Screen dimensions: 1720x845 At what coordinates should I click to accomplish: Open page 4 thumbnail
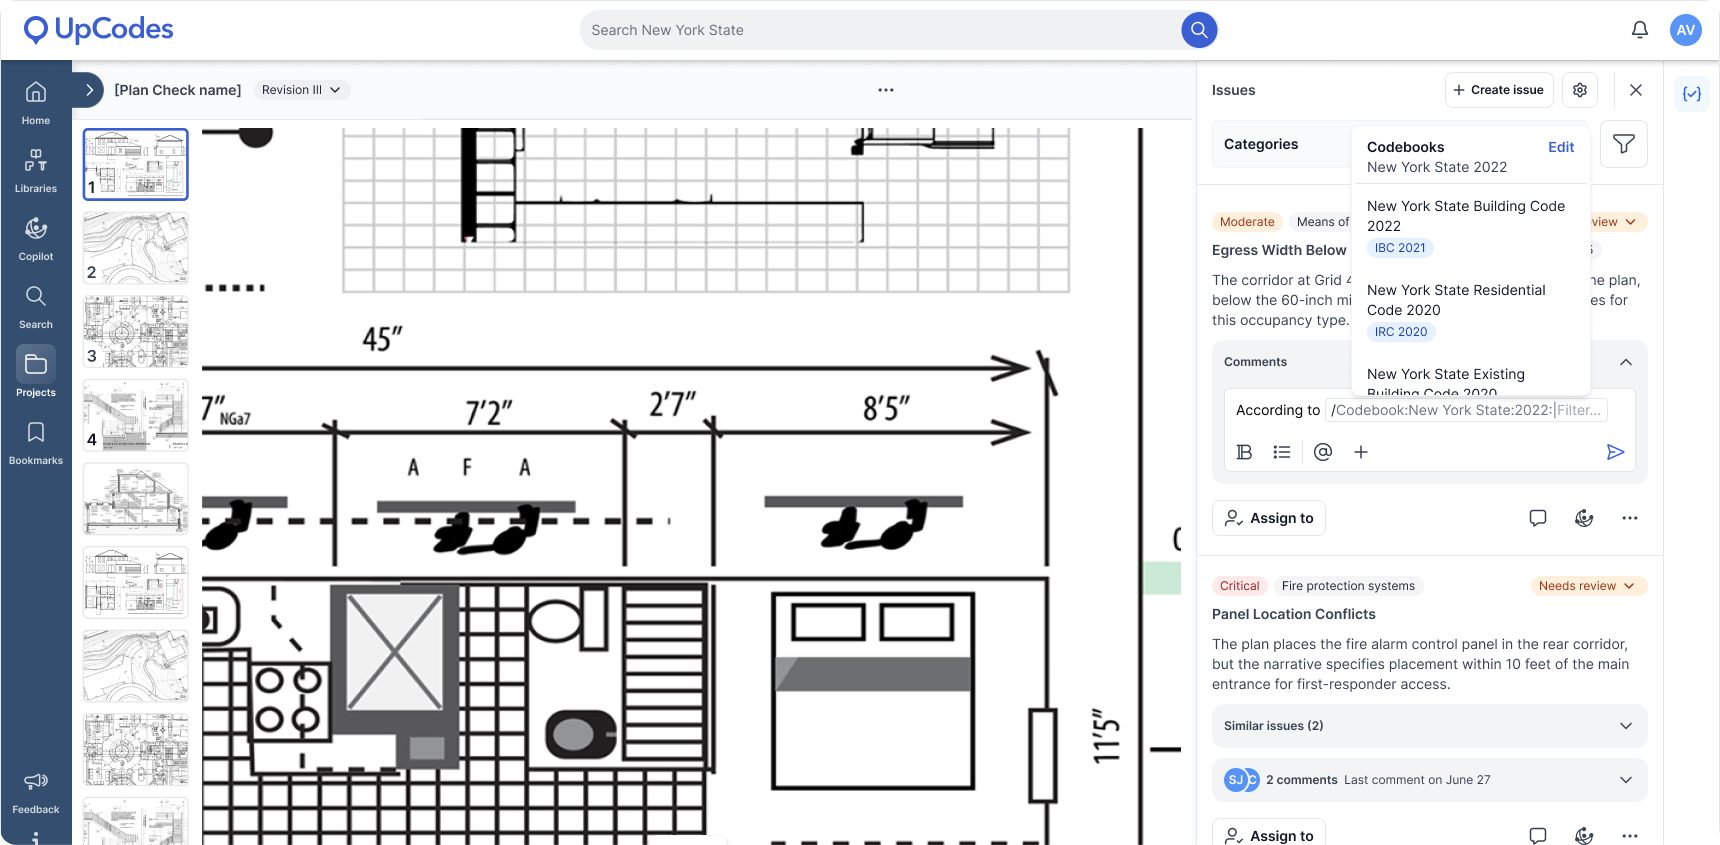[x=136, y=415]
